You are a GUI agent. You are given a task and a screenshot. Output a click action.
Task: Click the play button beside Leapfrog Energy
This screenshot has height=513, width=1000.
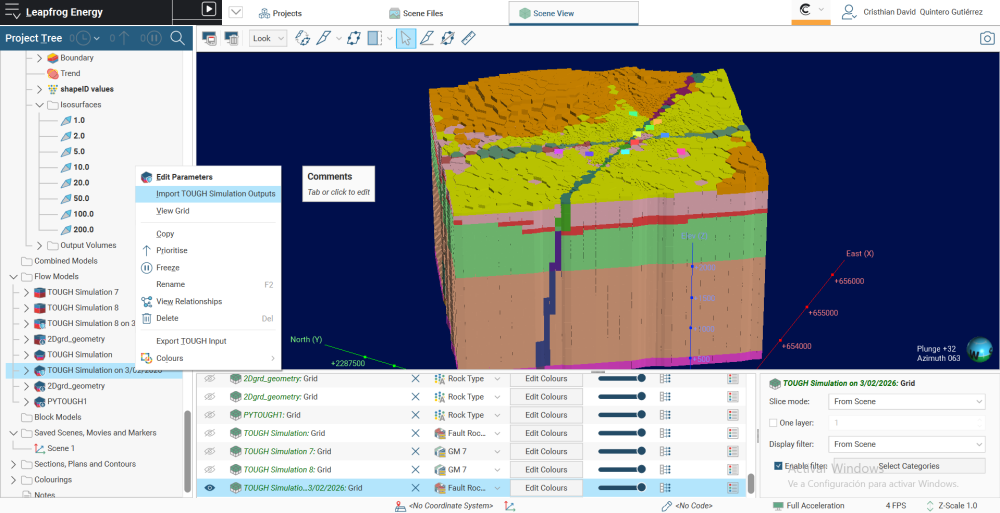coord(209,9)
